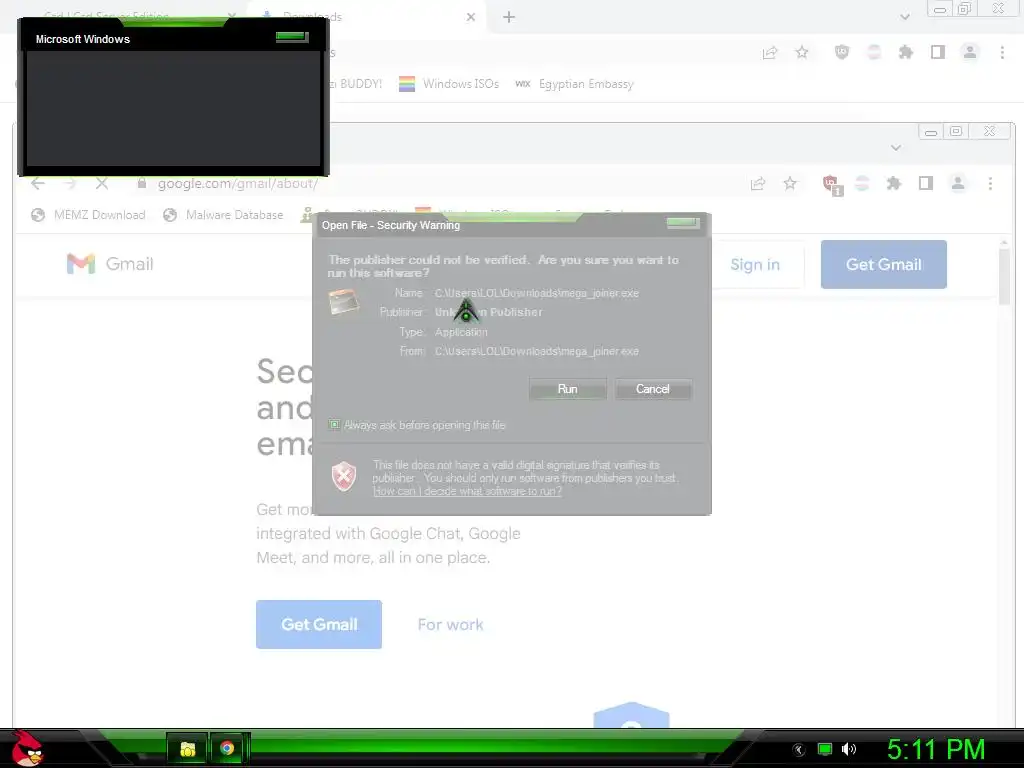Open the Windows ISOs bookmark
The width and height of the screenshot is (1024, 768).
point(449,84)
